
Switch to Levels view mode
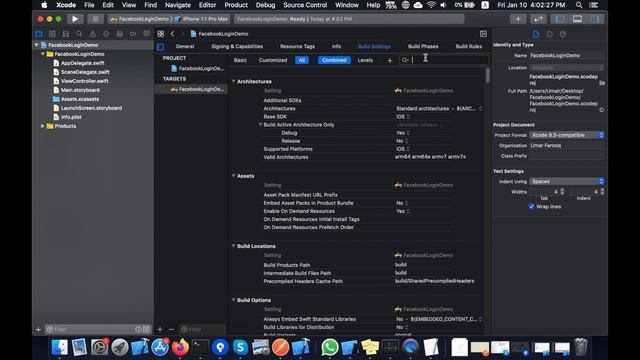[x=365, y=60]
